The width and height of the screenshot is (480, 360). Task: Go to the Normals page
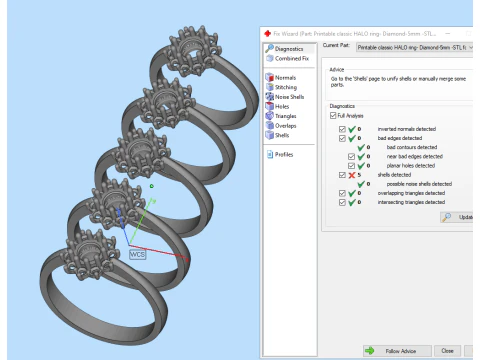tap(285, 78)
